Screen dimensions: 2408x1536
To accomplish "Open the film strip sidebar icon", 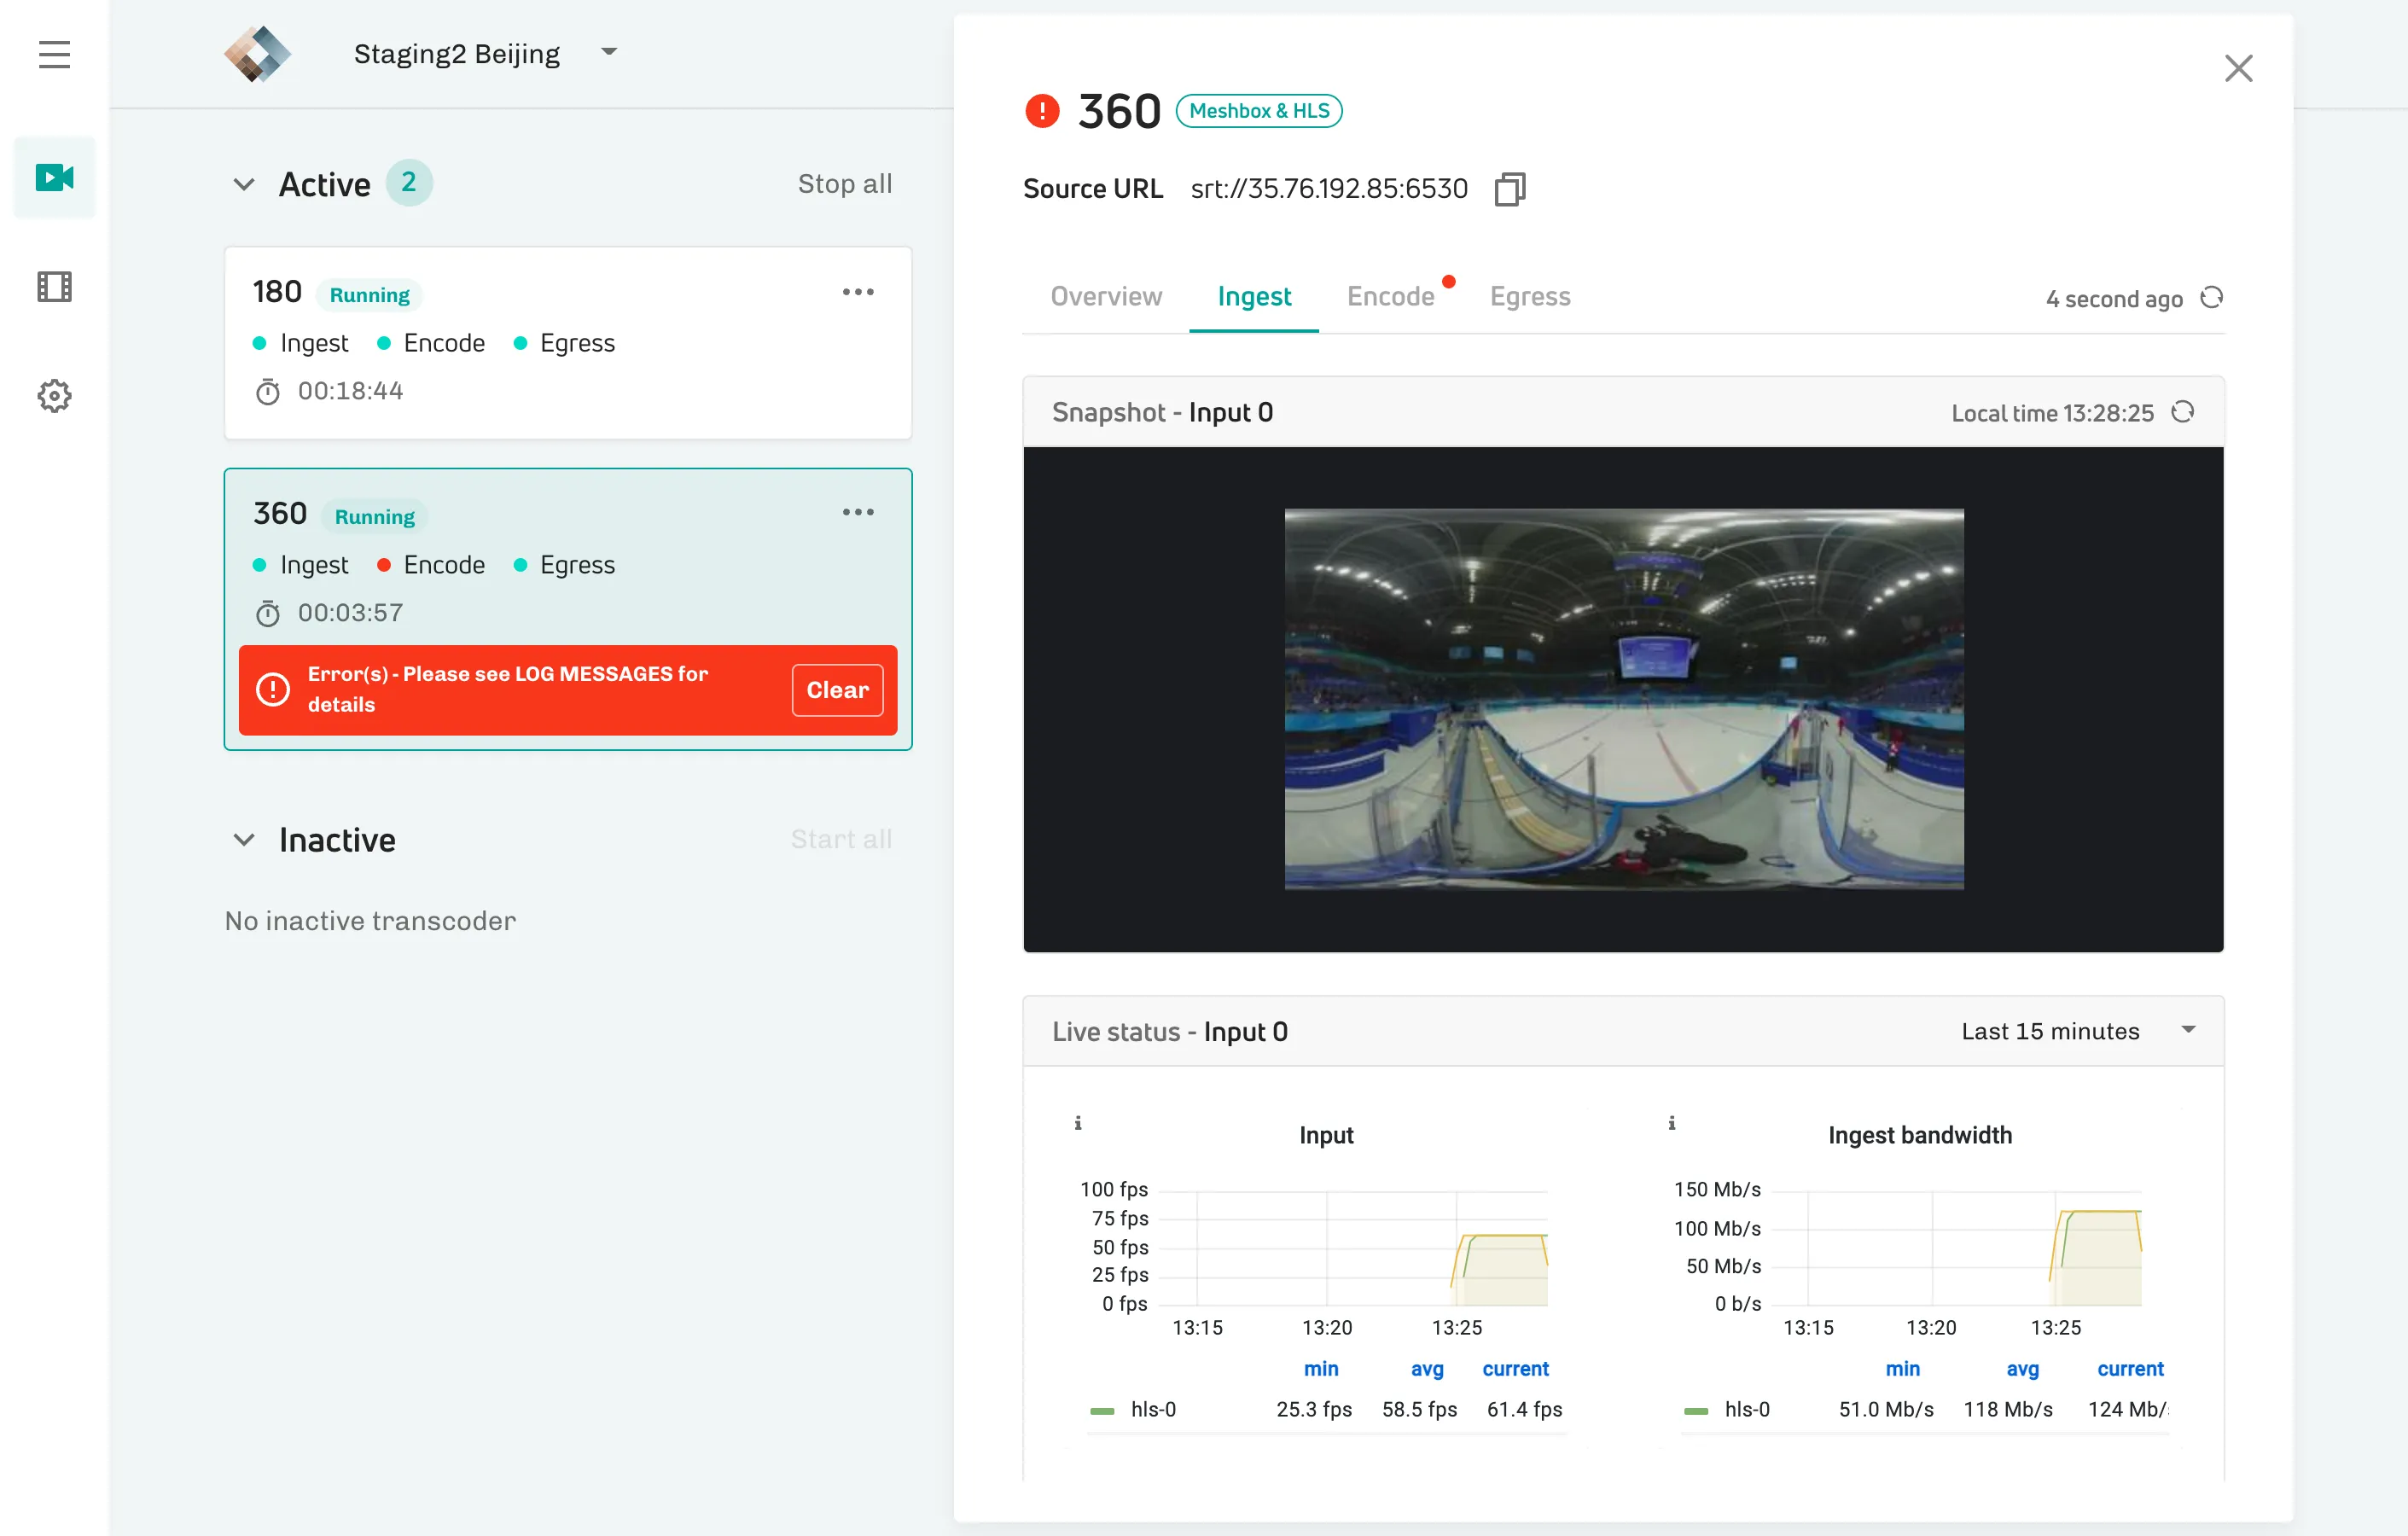I will pos(54,287).
